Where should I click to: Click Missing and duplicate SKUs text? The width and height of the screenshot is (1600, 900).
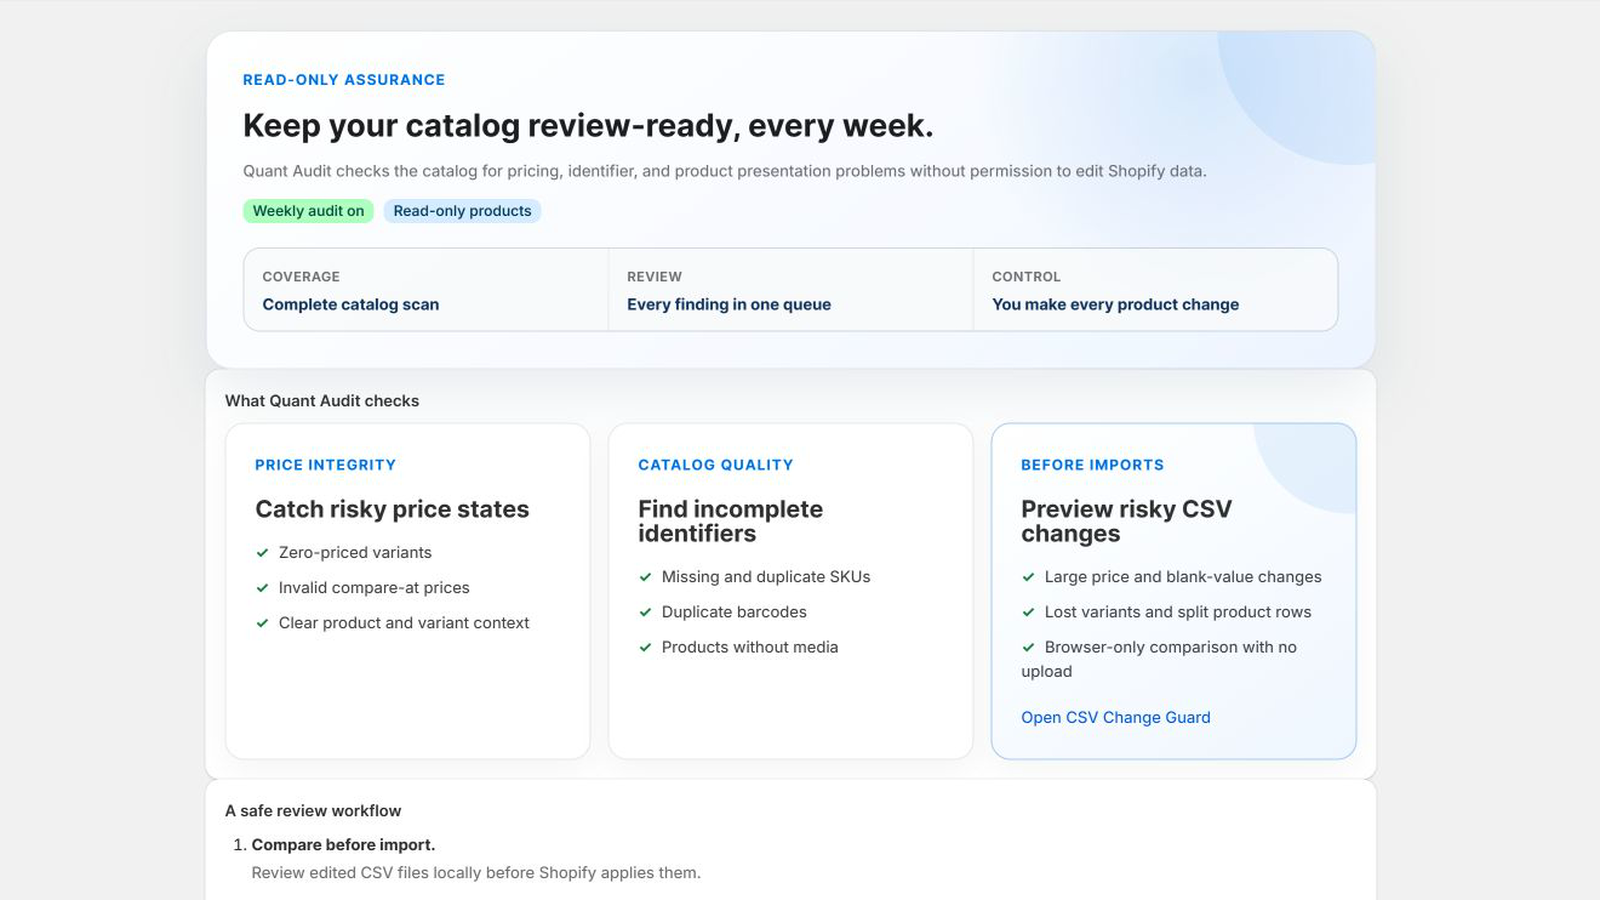[x=766, y=577]
